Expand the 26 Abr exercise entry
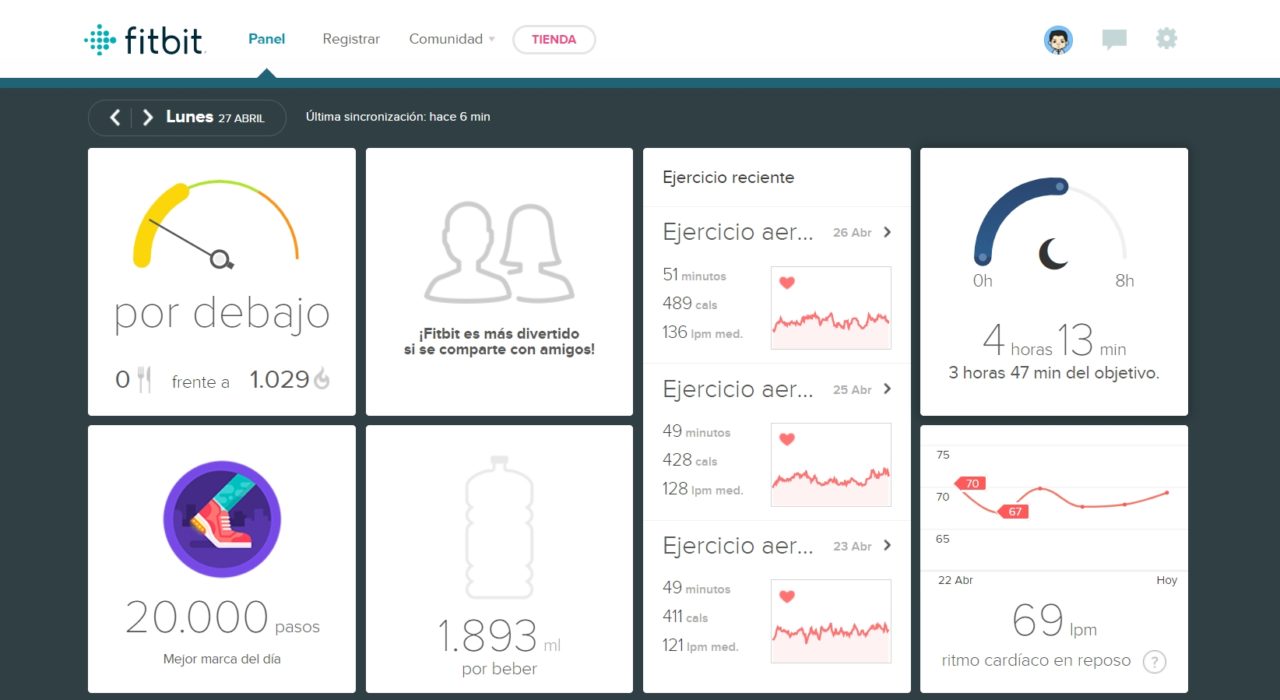 887,232
